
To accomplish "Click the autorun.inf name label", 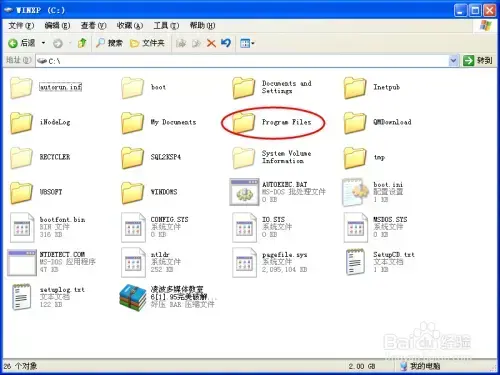I will pyautogui.click(x=60, y=87).
